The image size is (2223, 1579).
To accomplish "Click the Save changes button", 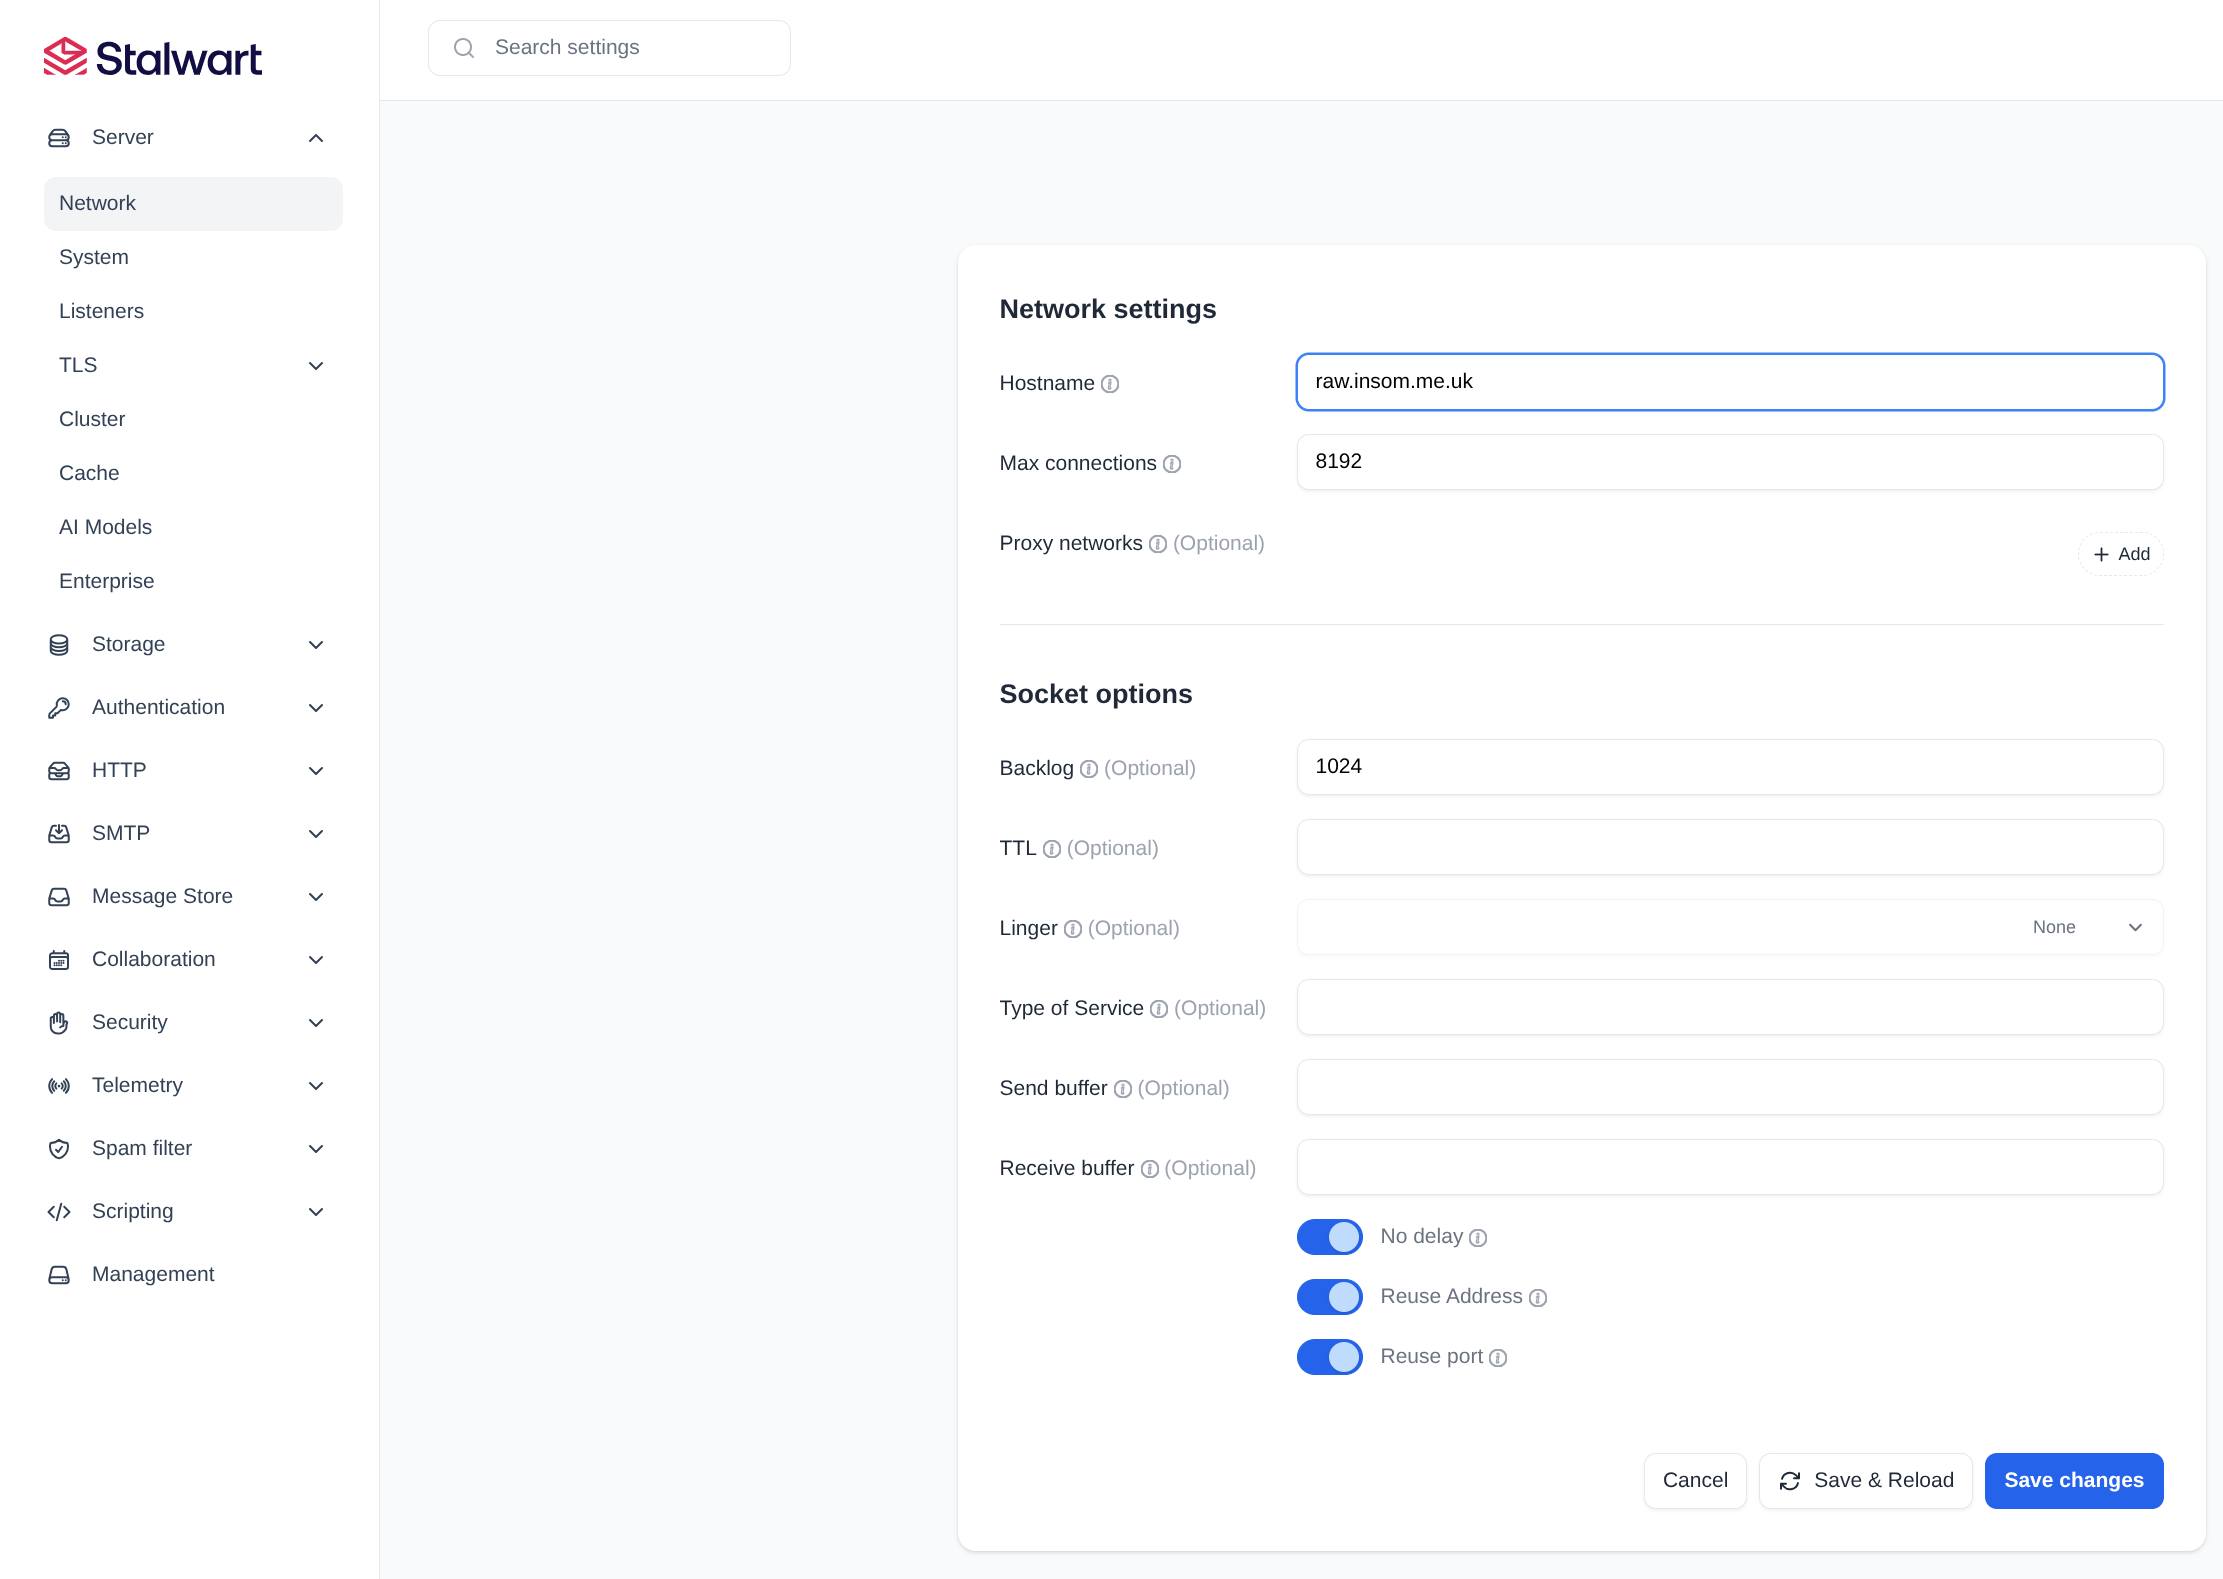I will coord(2073,1480).
